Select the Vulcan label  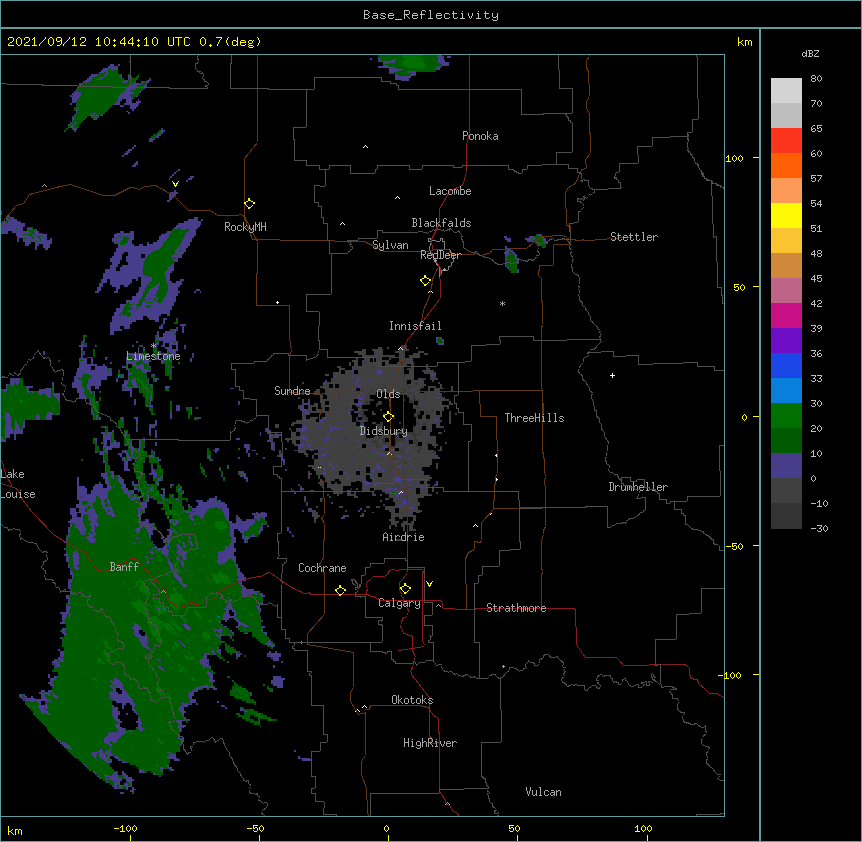[x=543, y=792]
